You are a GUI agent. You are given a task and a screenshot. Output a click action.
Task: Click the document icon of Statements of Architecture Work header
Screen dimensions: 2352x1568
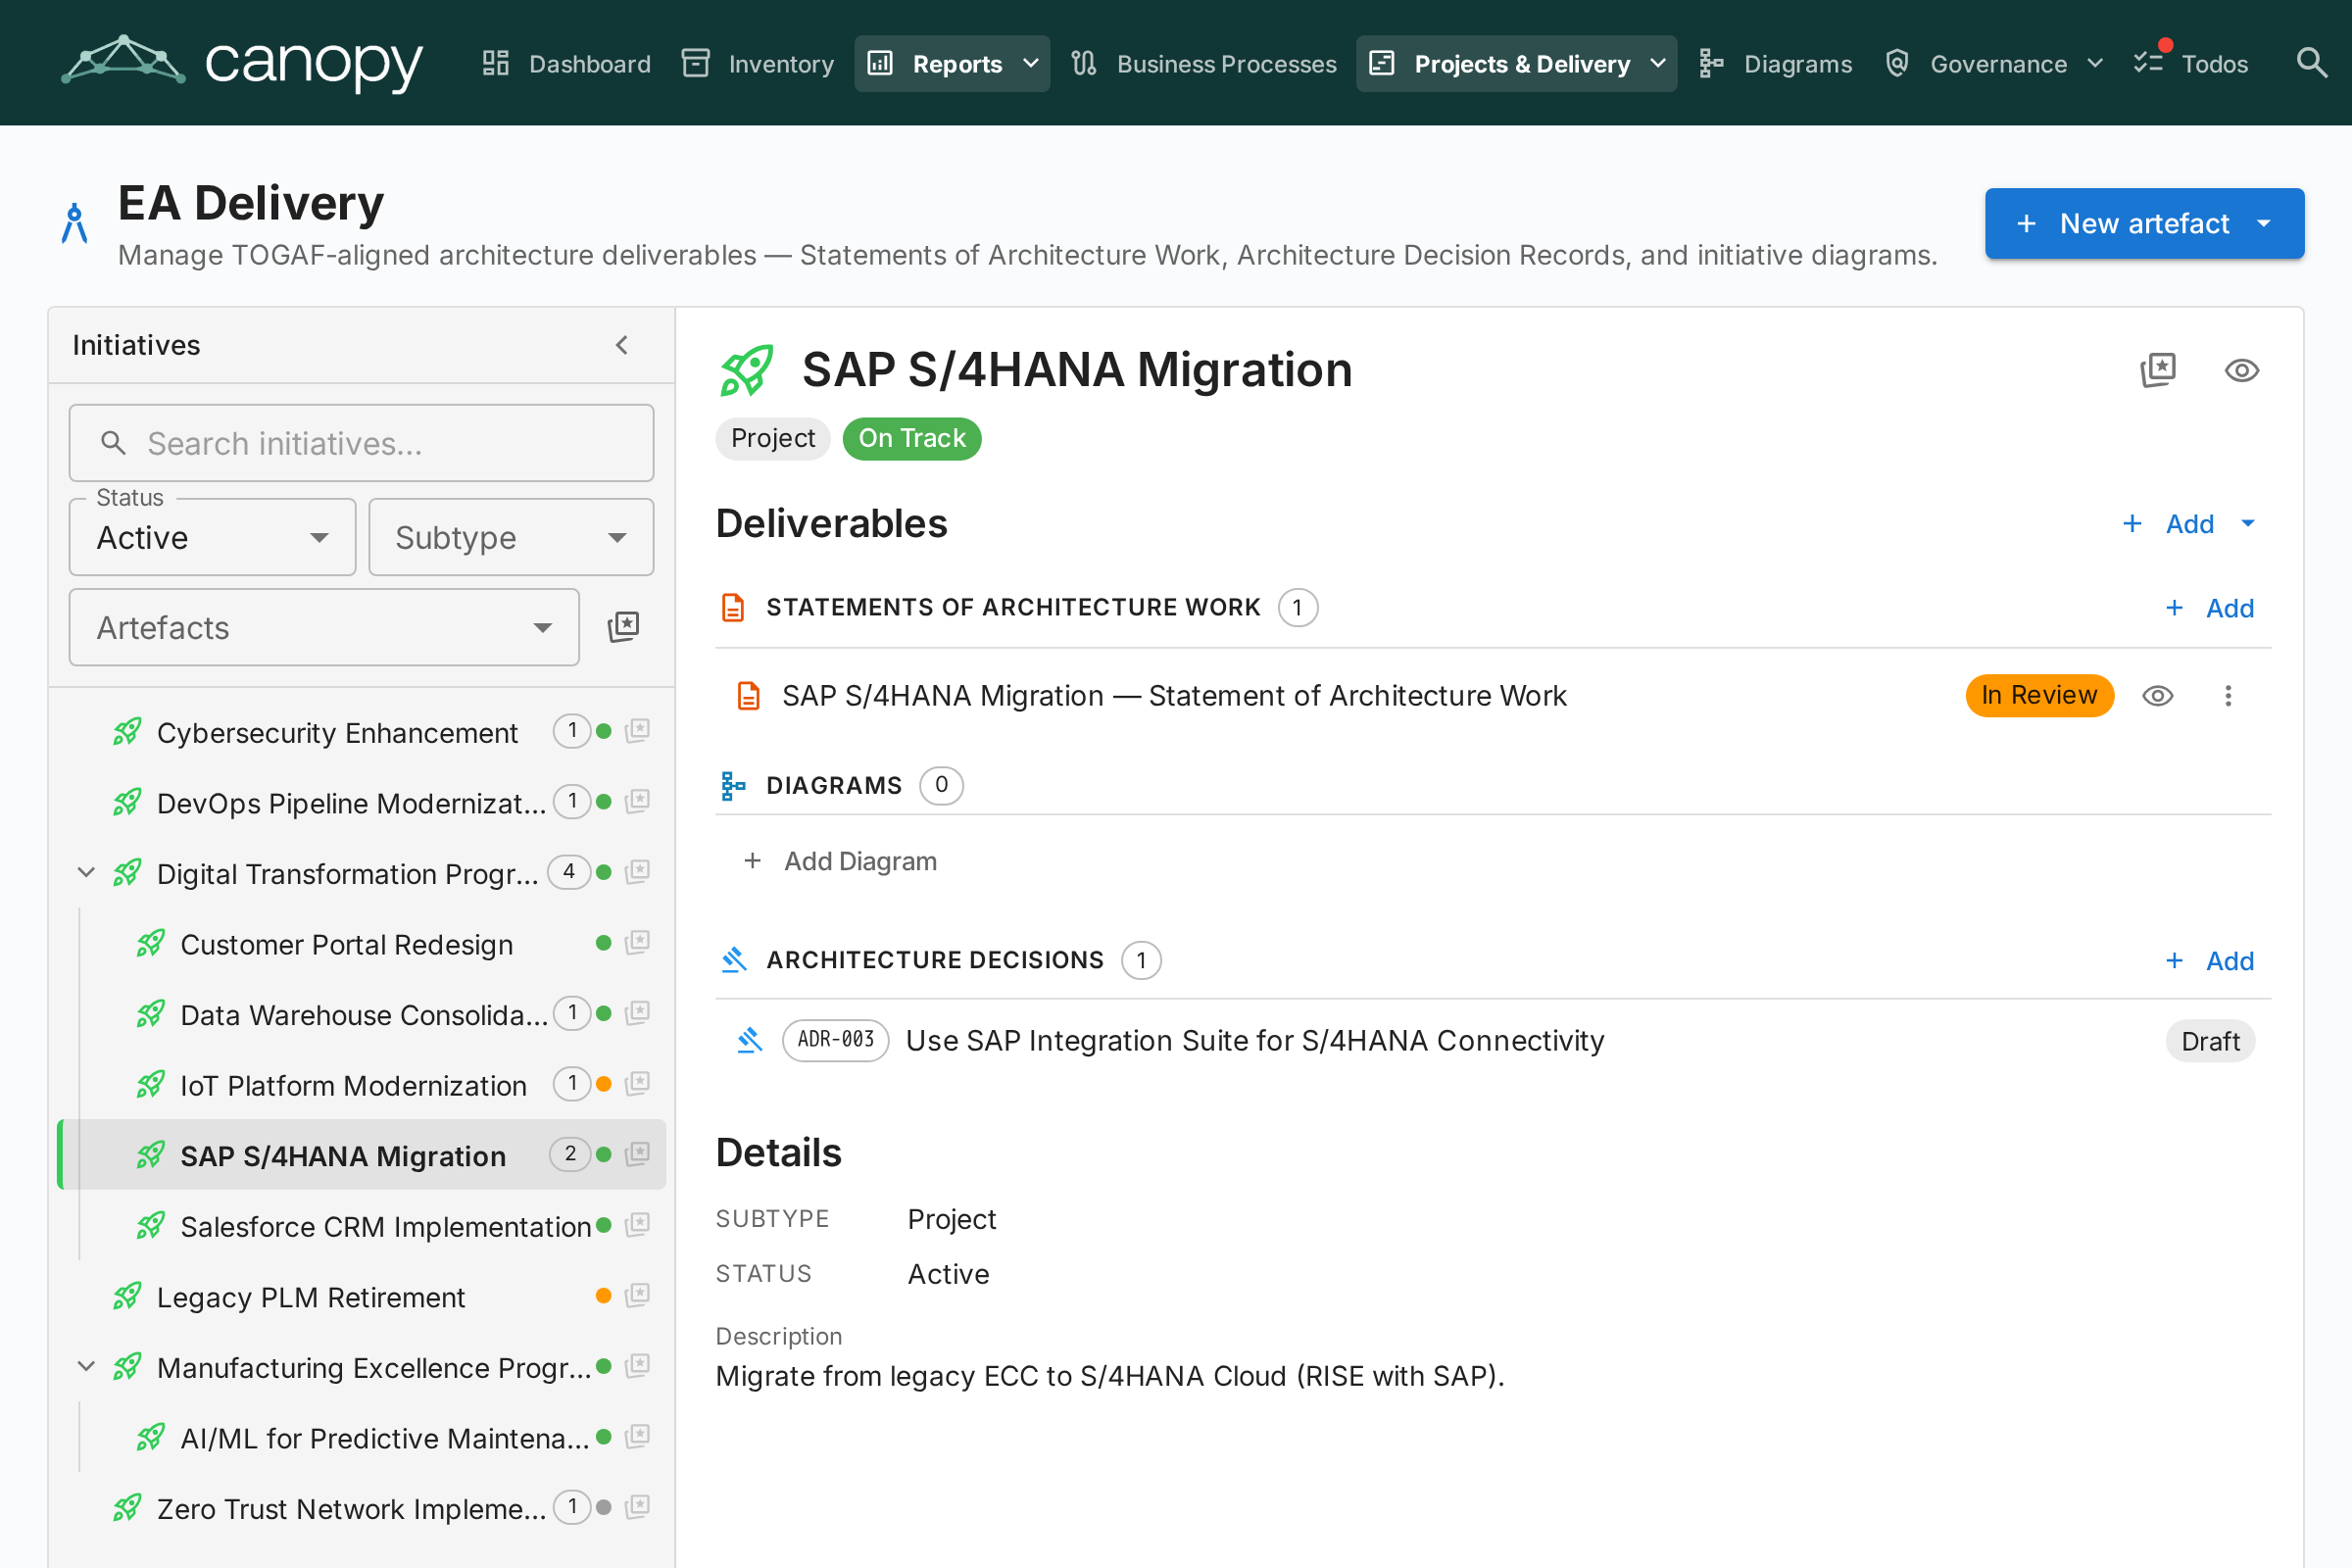coord(733,607)
